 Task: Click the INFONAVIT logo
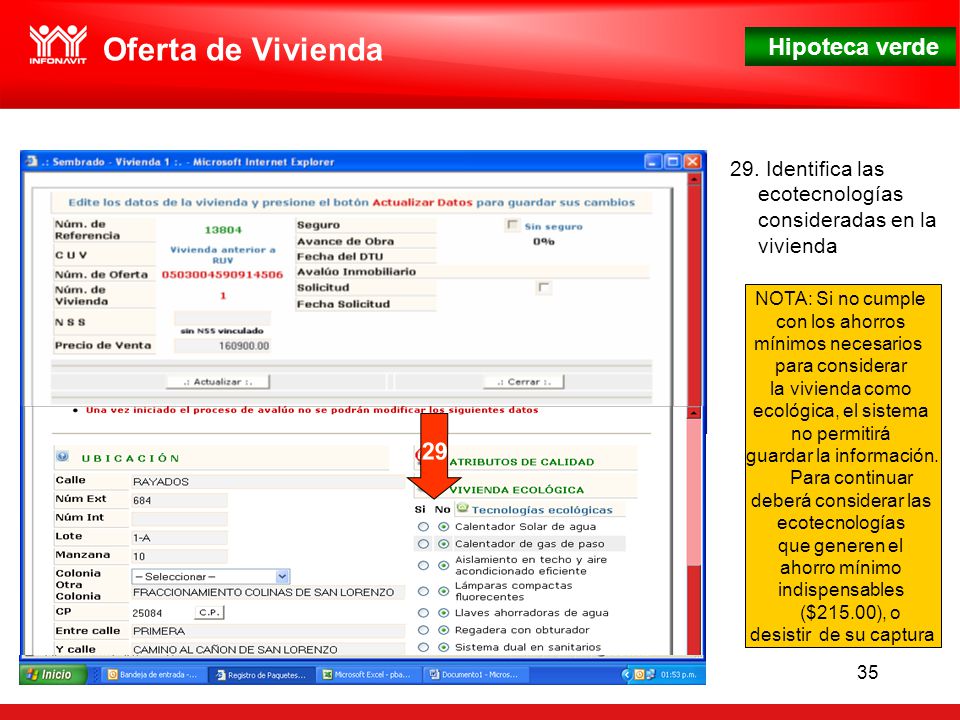pos(58,45)
